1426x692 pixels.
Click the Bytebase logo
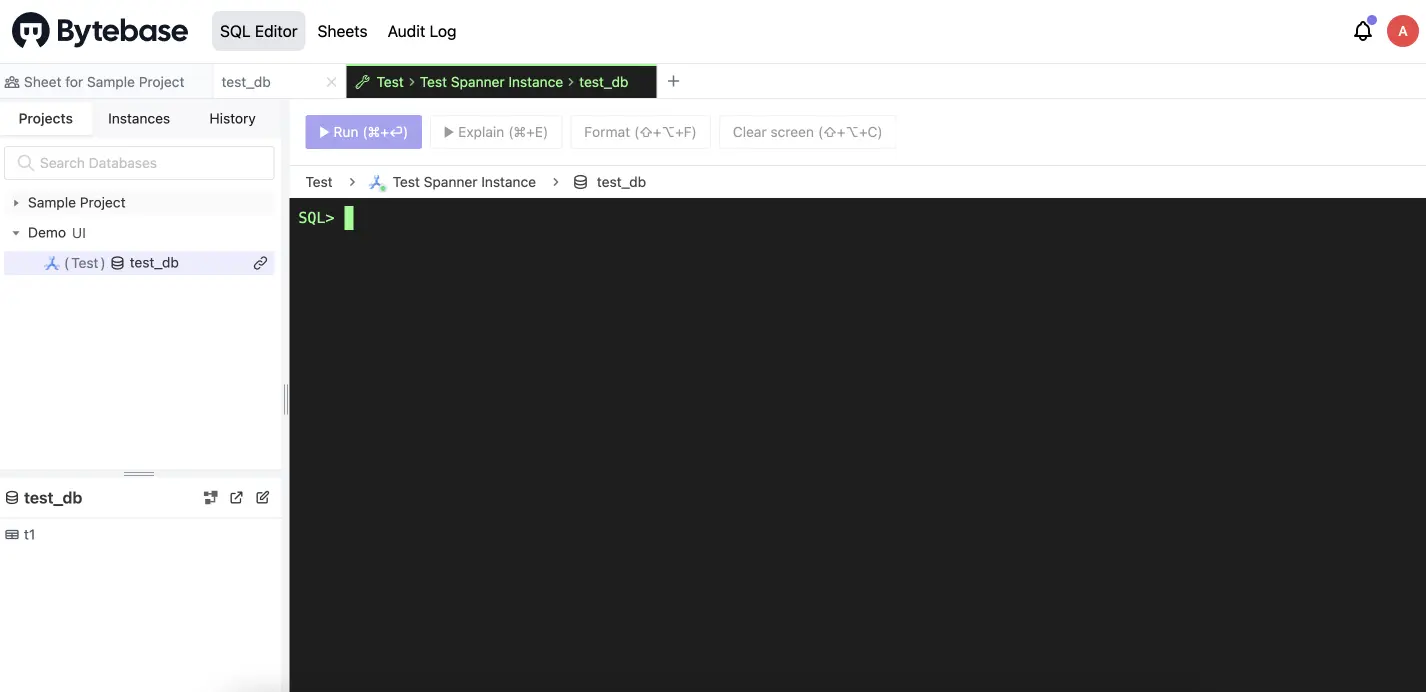(100, 31)
